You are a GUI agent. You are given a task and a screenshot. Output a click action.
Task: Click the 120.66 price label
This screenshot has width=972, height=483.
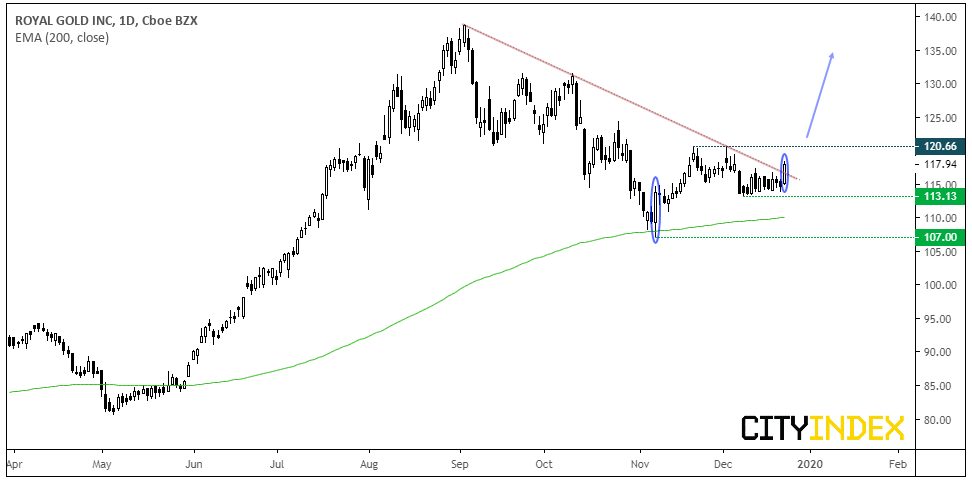939,146
